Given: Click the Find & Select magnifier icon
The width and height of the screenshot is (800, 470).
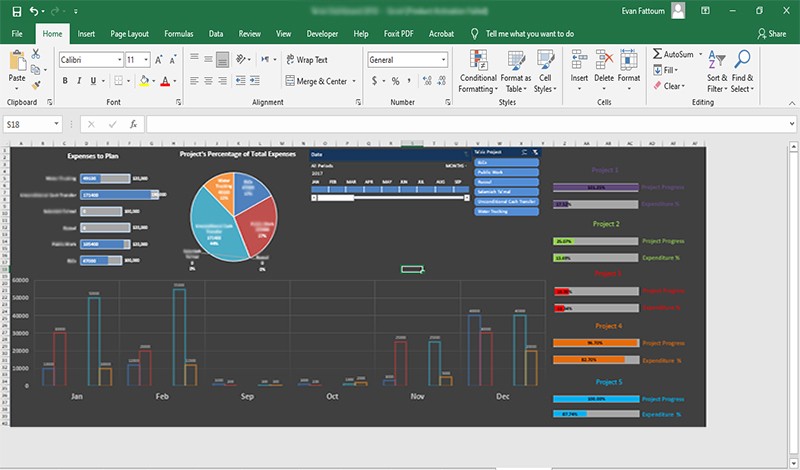Looking at the screenshot, I should (x=742, y=70).
